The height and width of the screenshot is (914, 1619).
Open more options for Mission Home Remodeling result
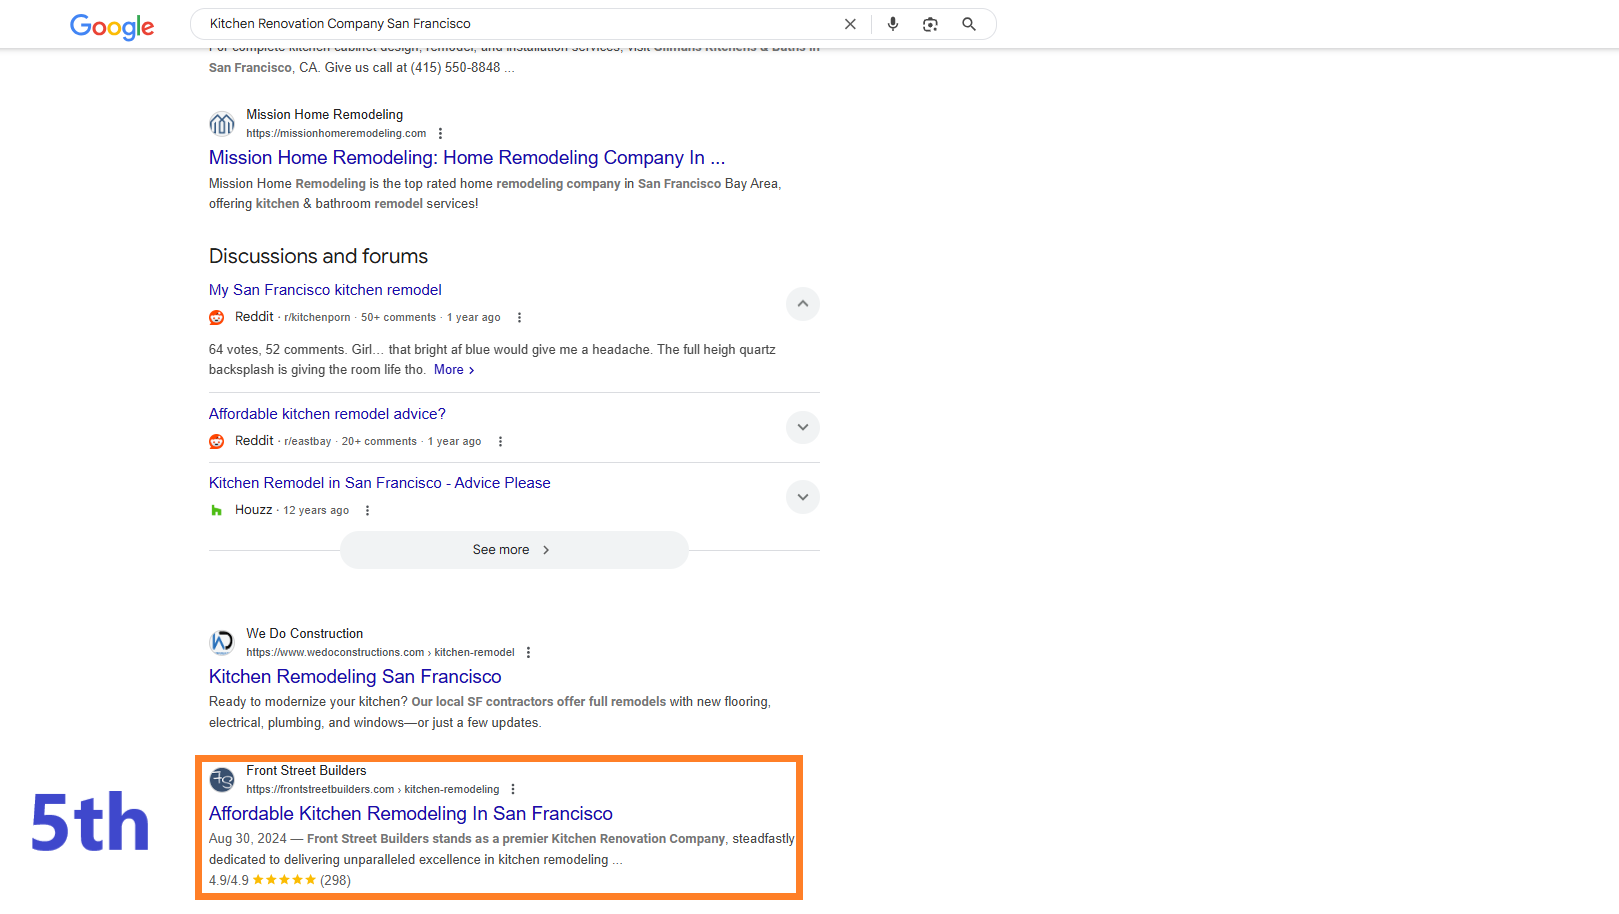click(x=440, y=133)
